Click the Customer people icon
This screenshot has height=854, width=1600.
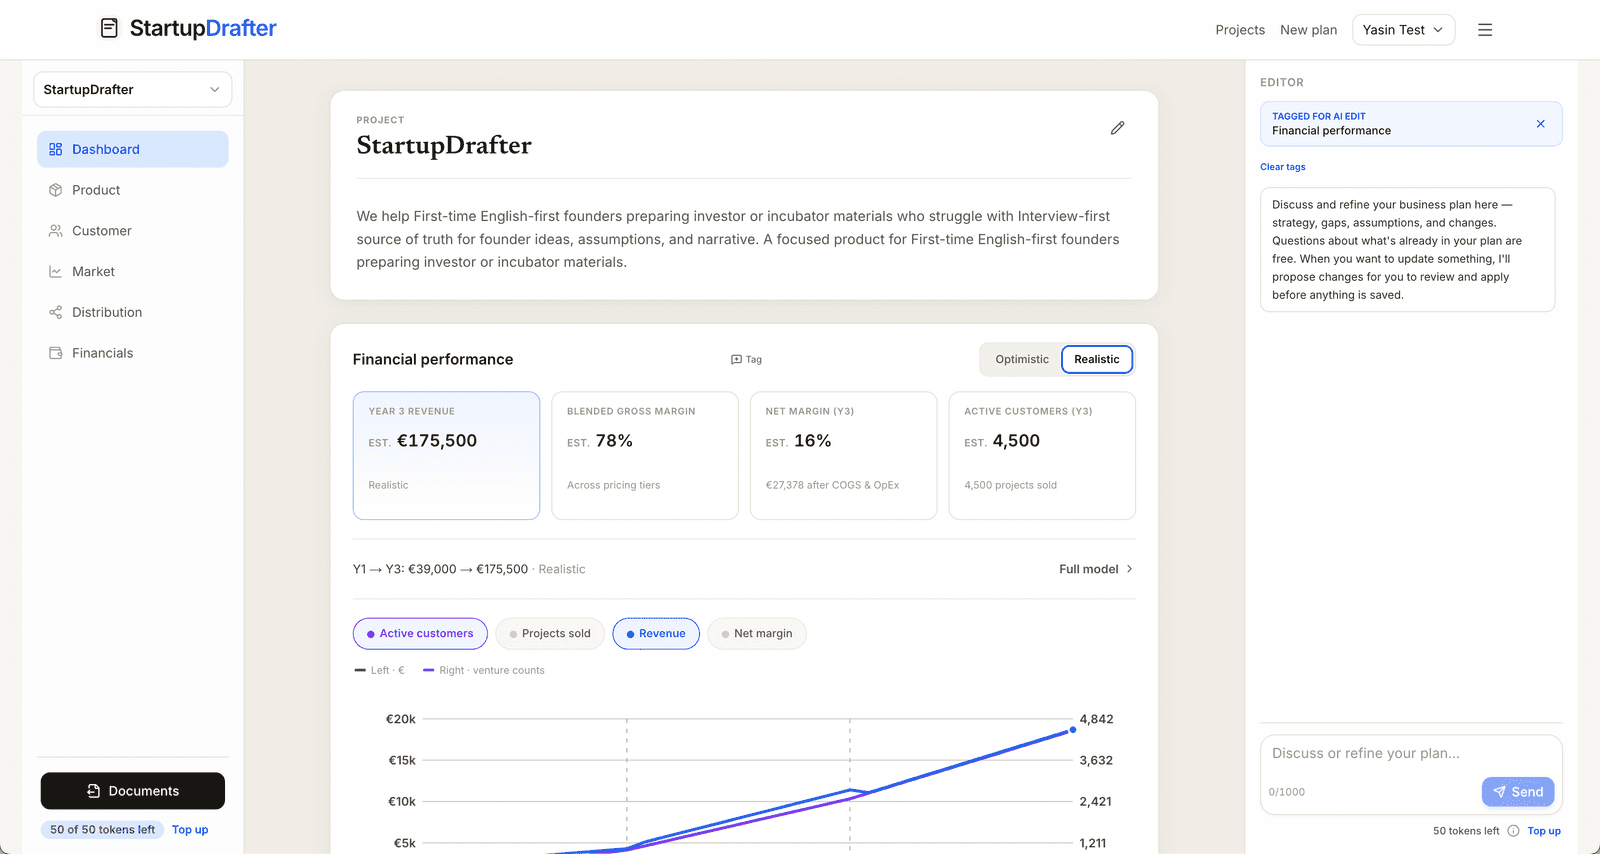(55, 231)
